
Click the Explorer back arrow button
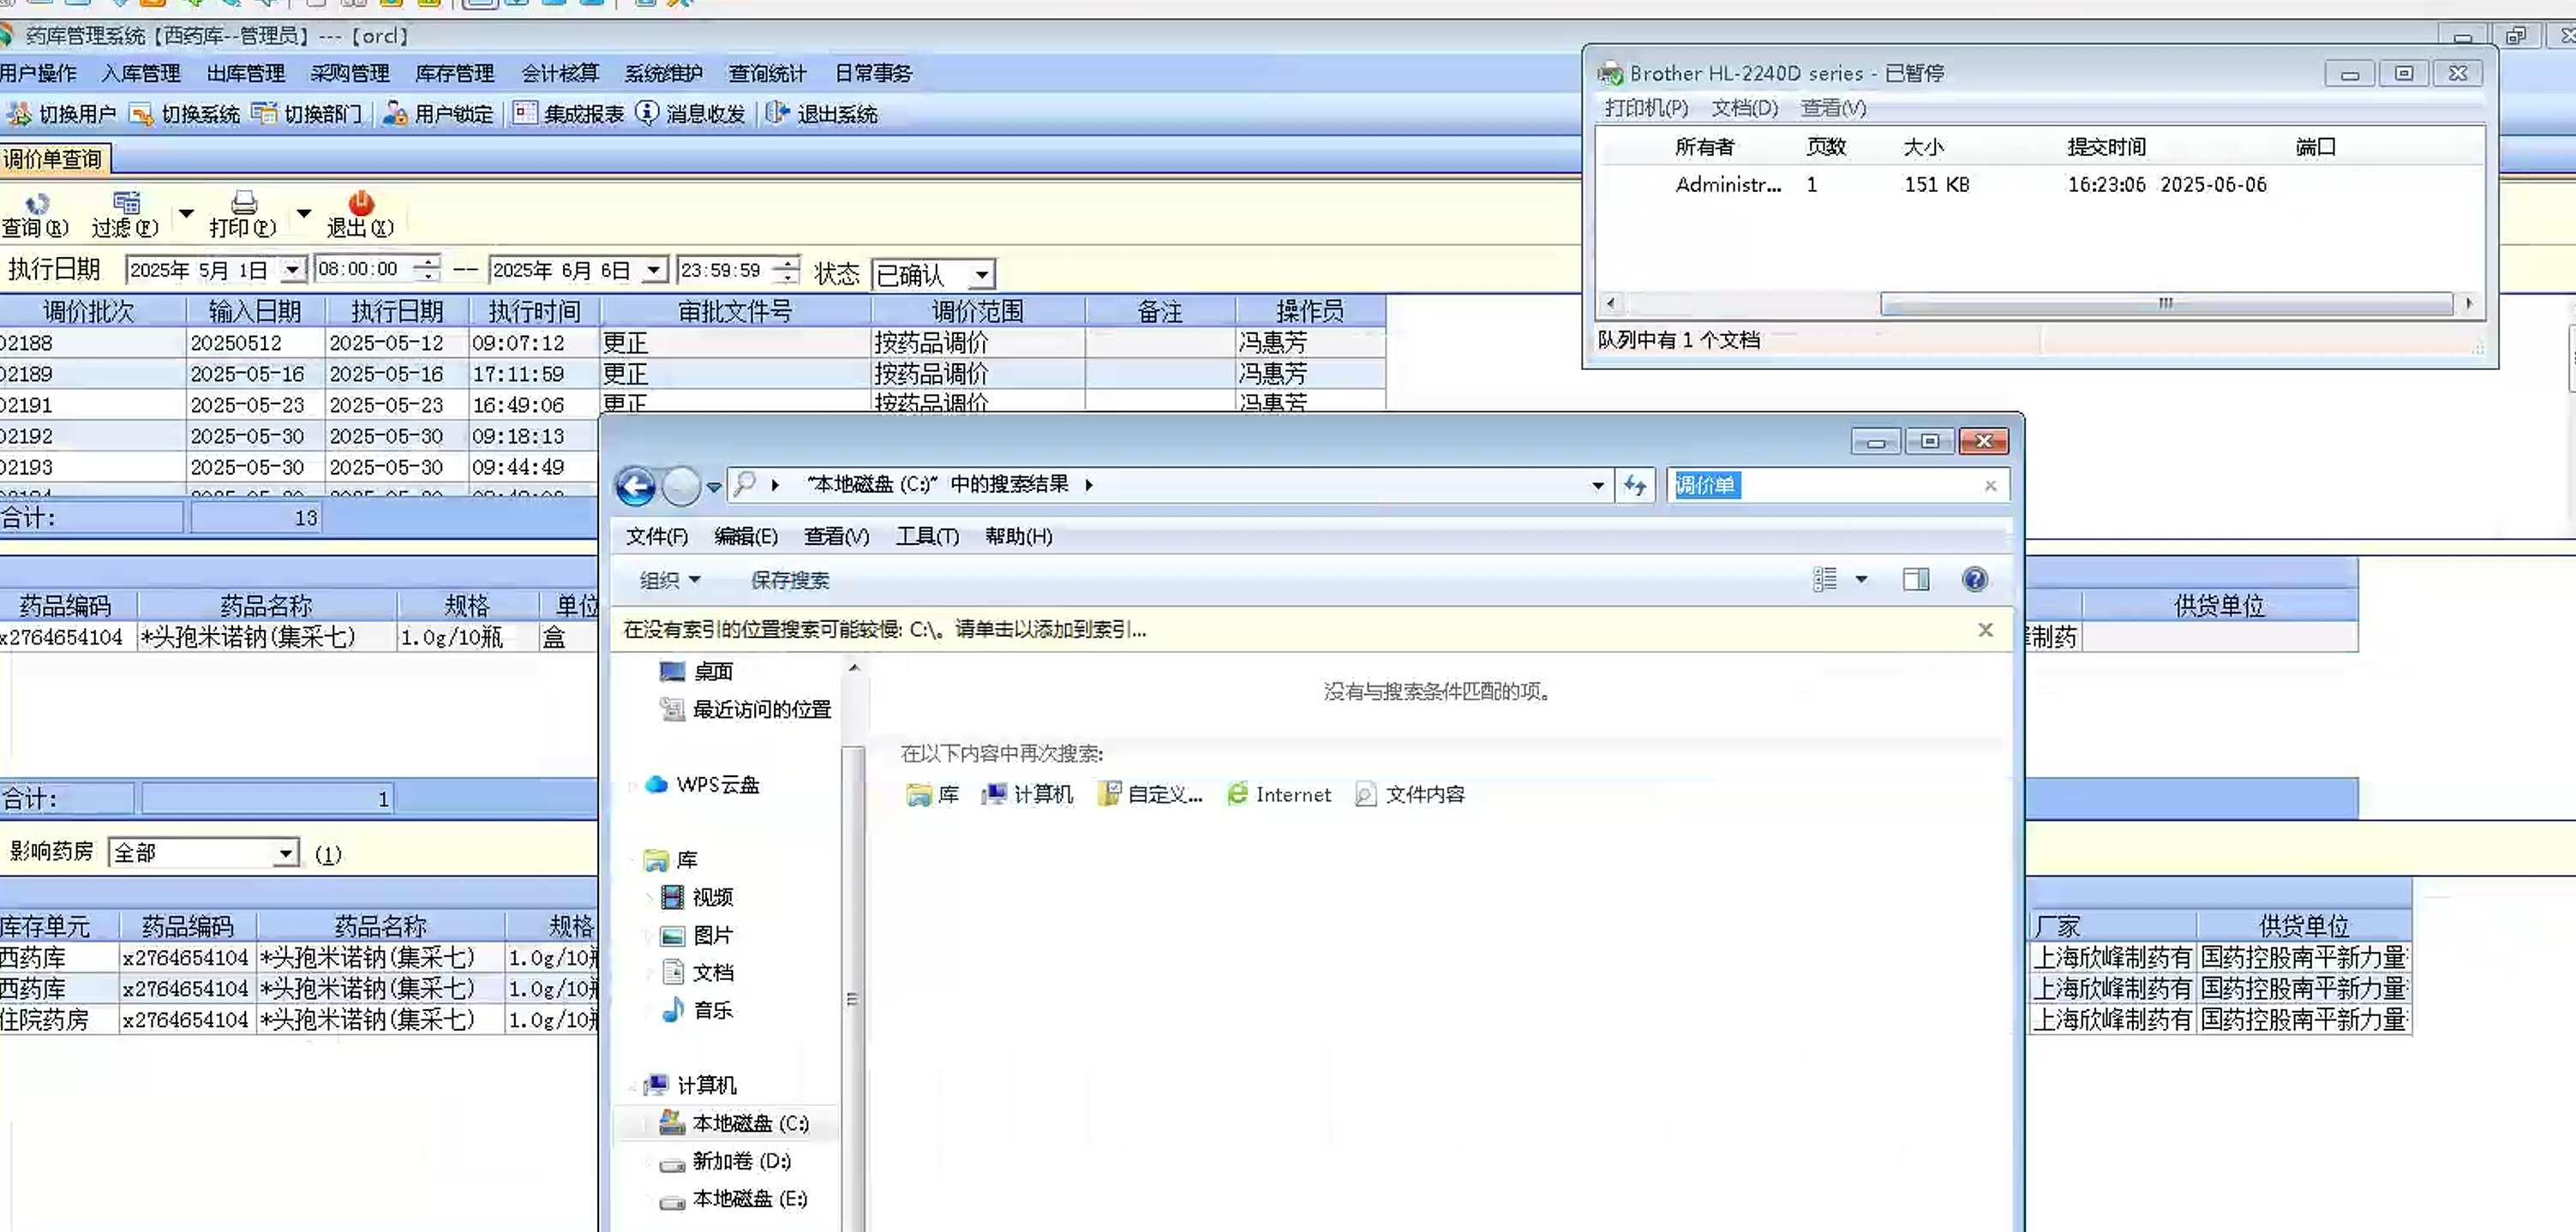[x=636, y=487]
